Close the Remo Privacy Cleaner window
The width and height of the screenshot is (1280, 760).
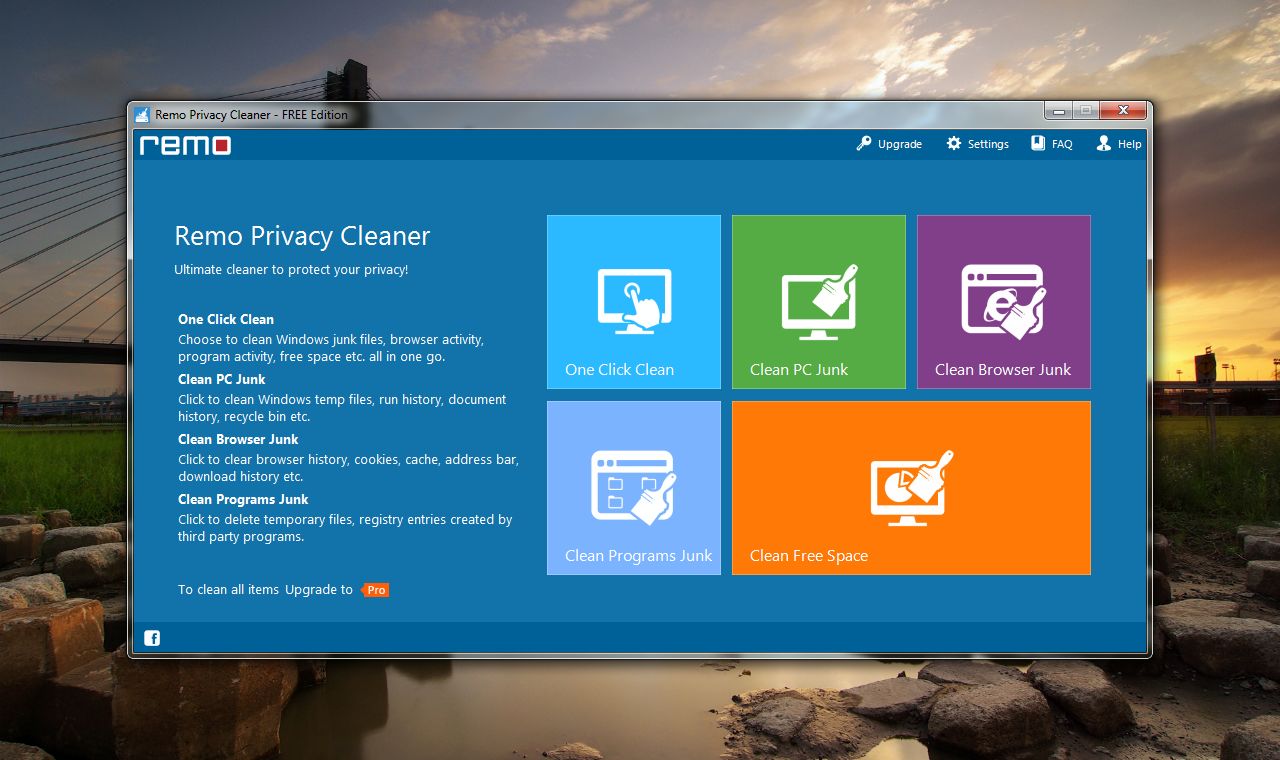tap(1124, 110)
